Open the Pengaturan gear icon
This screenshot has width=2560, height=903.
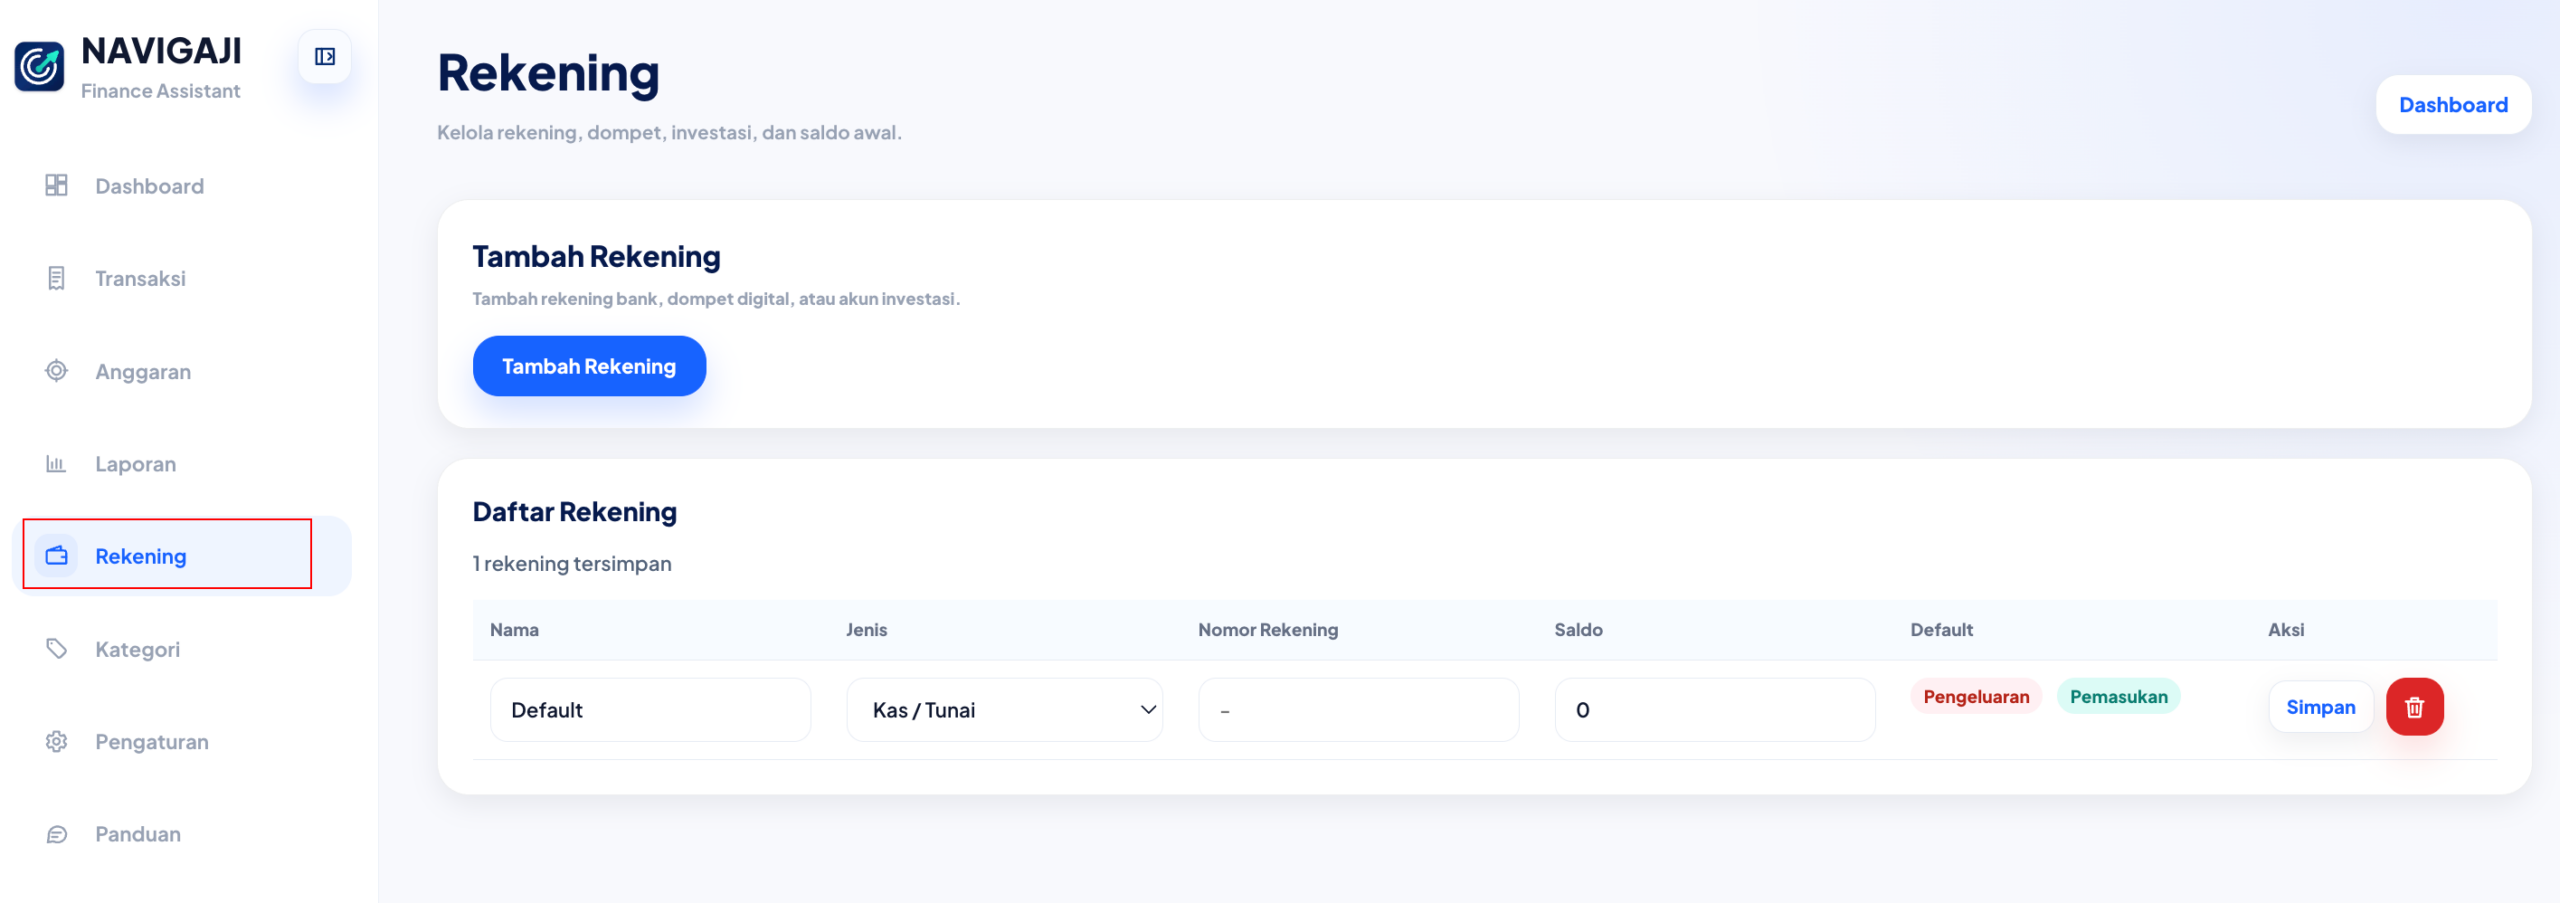tap(57, 741)
